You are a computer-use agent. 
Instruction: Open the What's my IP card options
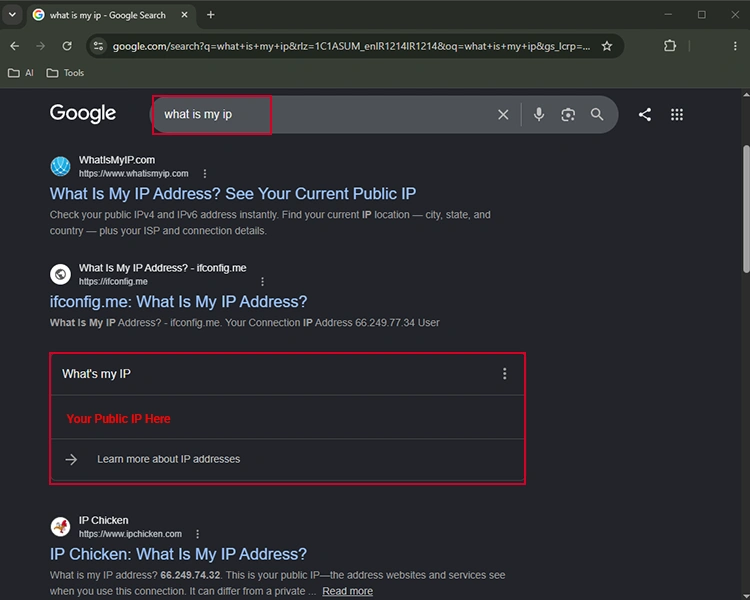pos(504,374)
